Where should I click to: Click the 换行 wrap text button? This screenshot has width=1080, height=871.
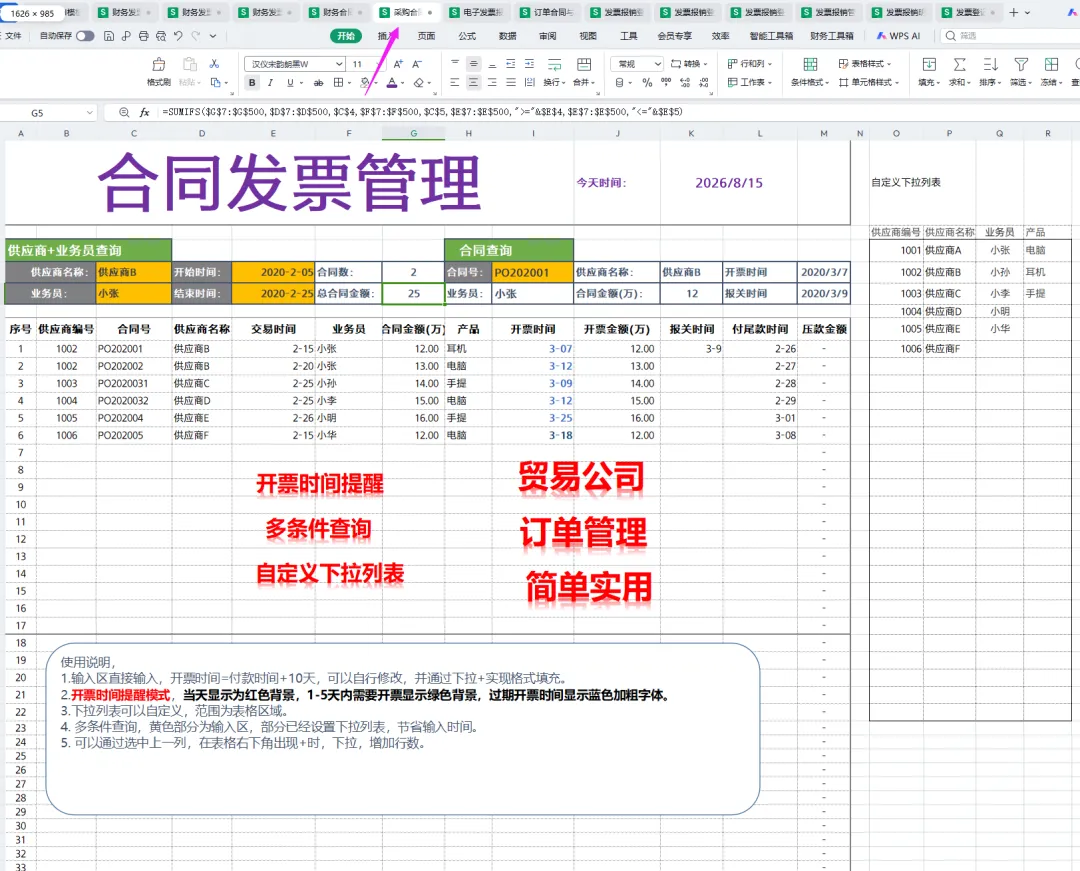pos(554,72)
